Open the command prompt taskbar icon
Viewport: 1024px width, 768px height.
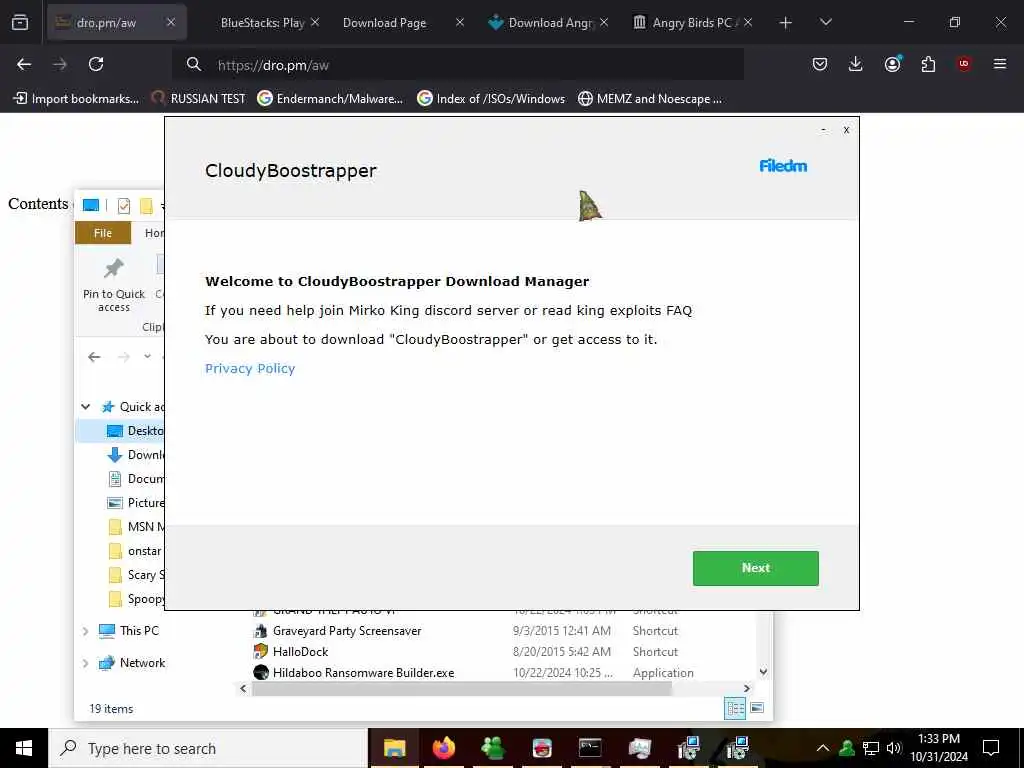point(590,748)
